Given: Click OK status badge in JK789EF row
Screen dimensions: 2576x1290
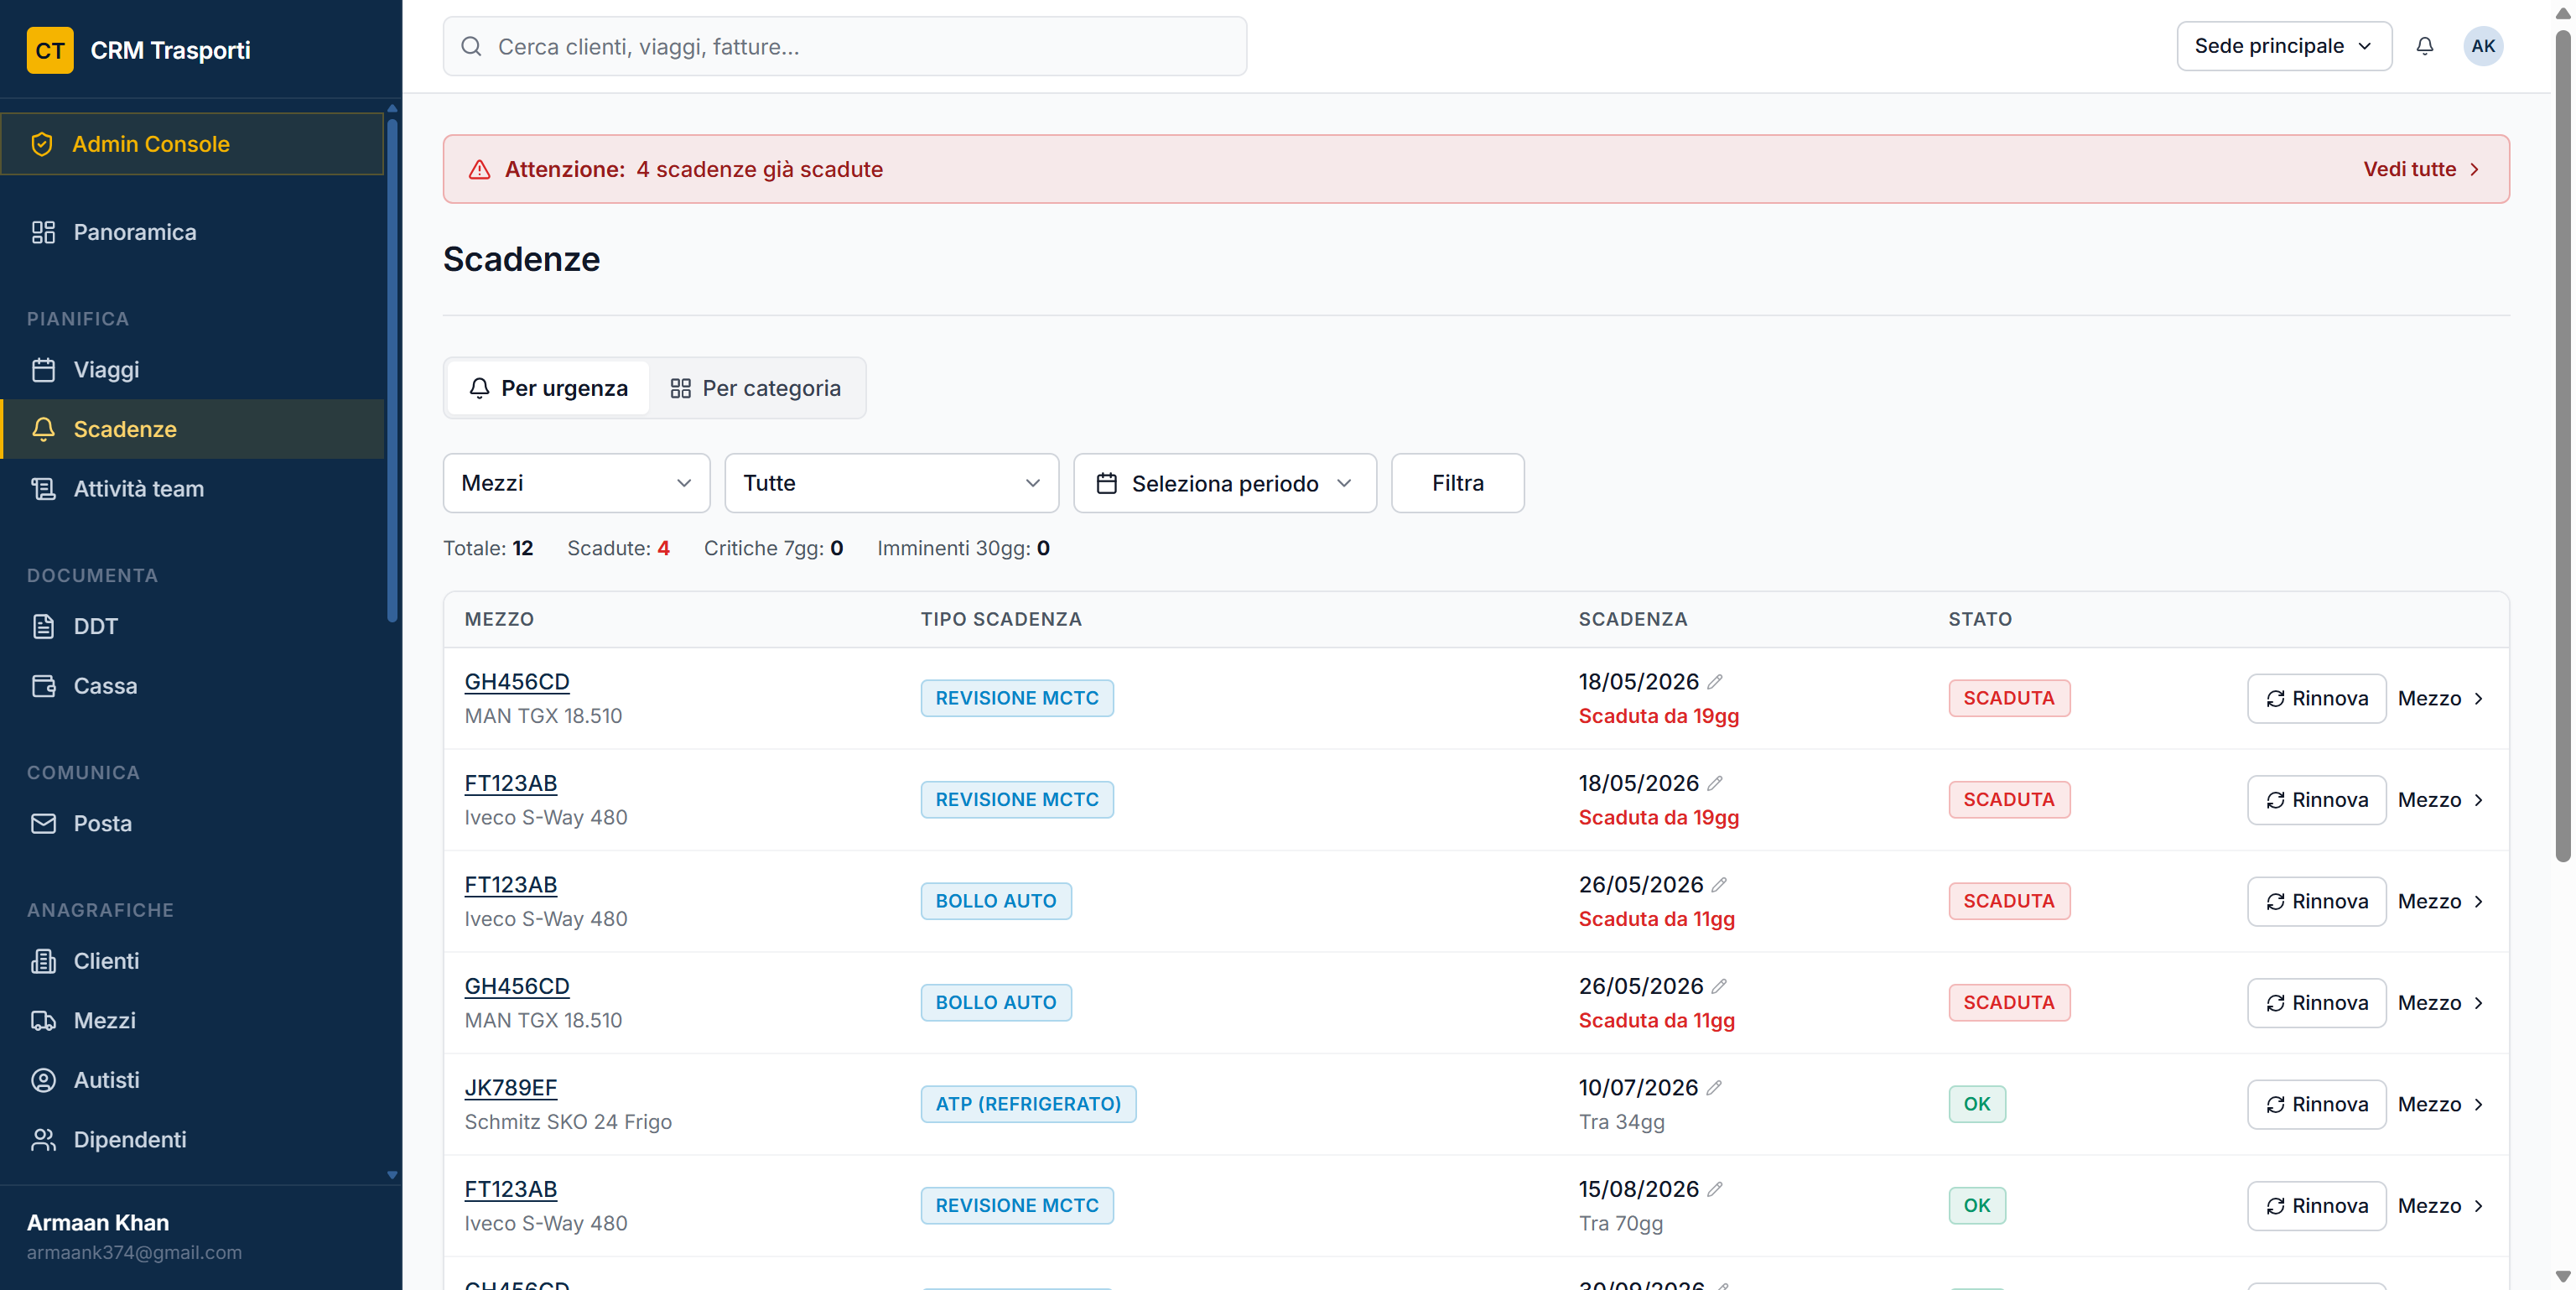Looking at the screenshot, I should pyautogui.click(x=1976, y=1104).
